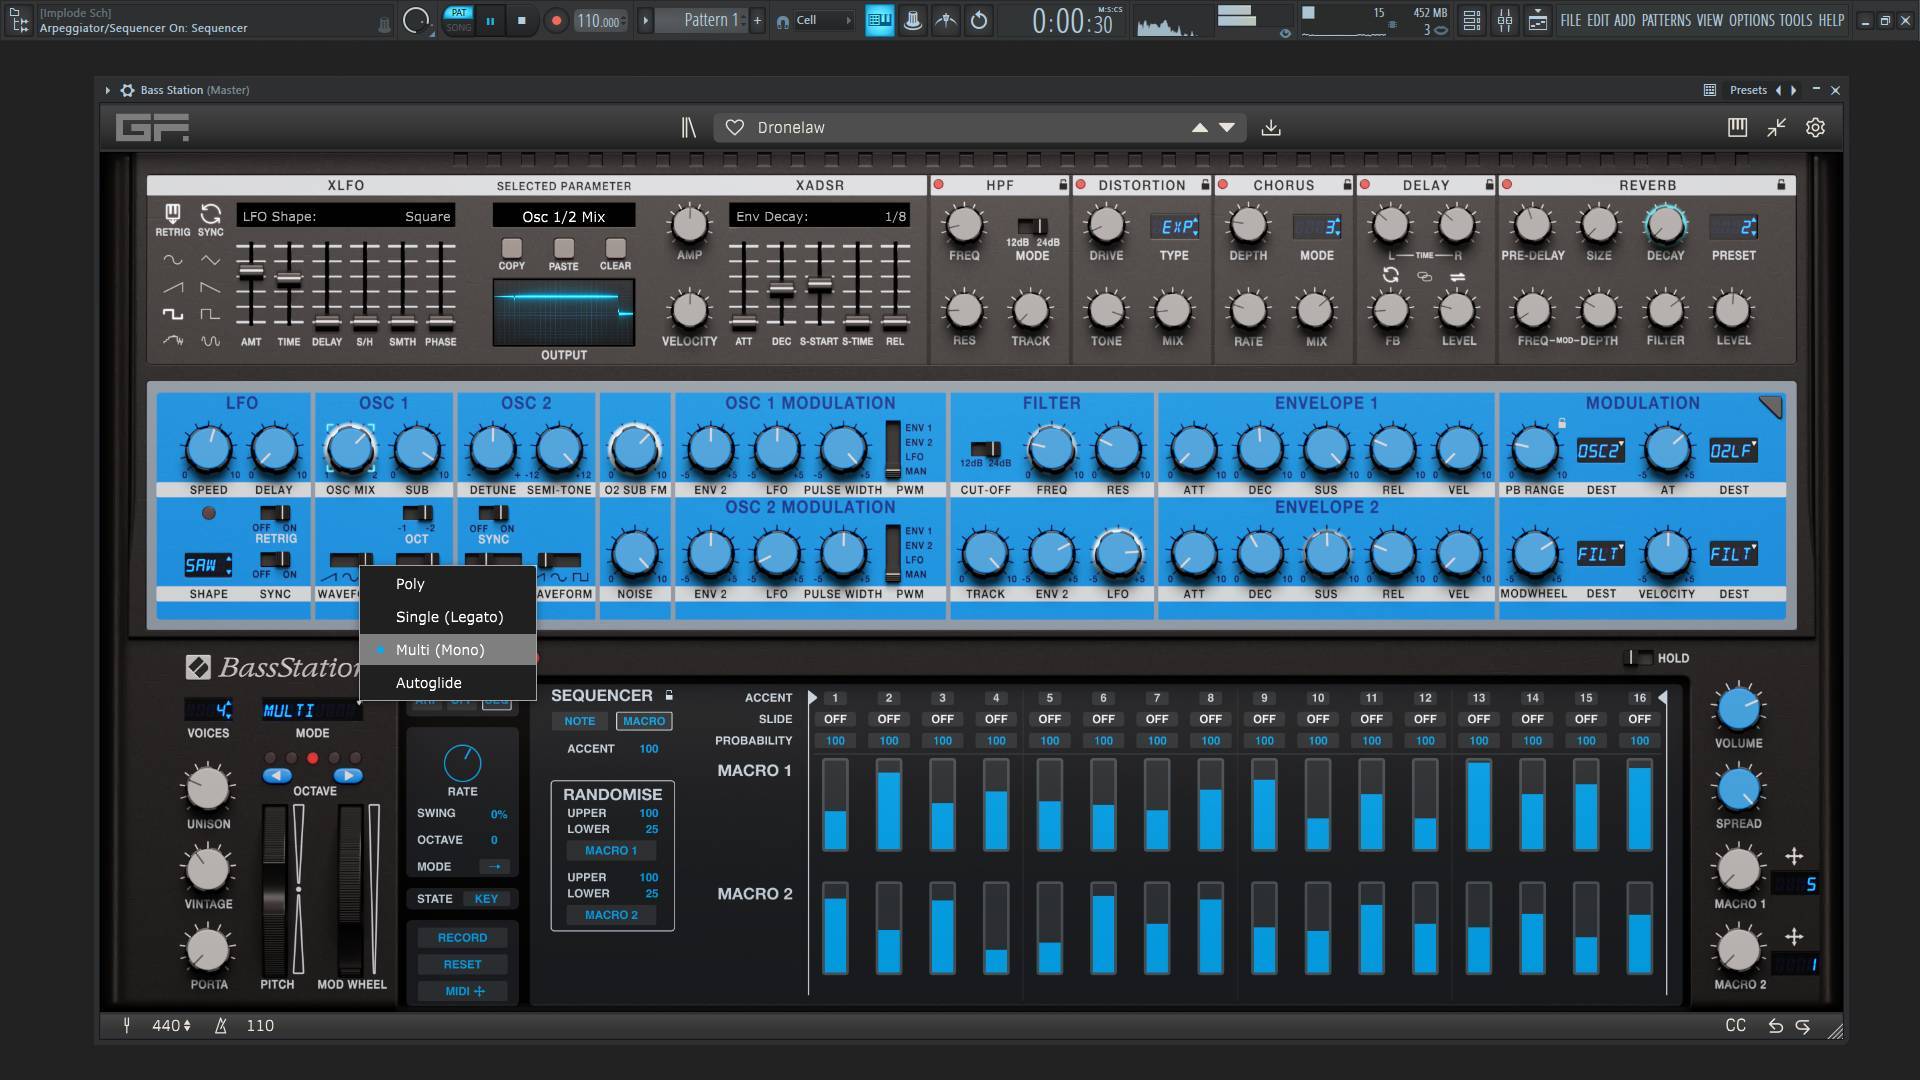Screen dimensions: 1920x1080
Task: Open the LFO shape SAW selector
Action: coord(208,565)
